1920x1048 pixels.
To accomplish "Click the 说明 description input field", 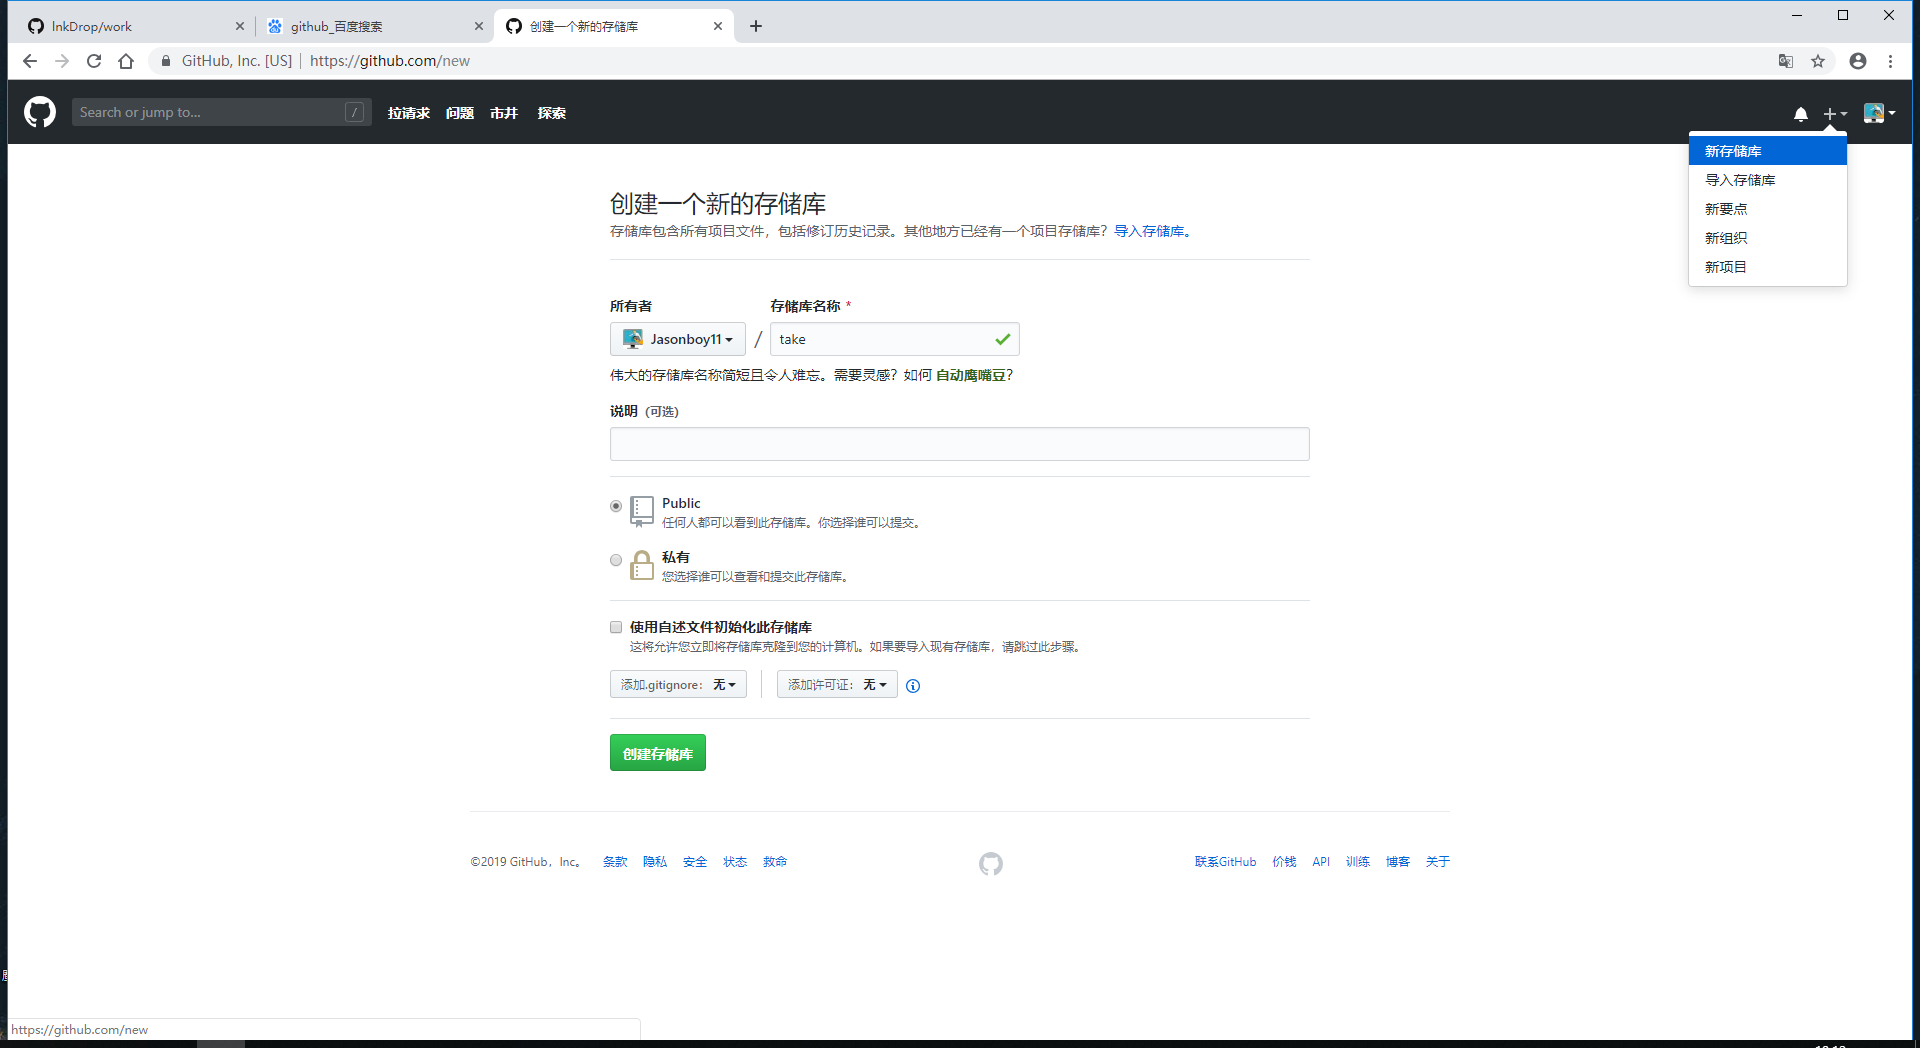I will click(x=960, y=444).
